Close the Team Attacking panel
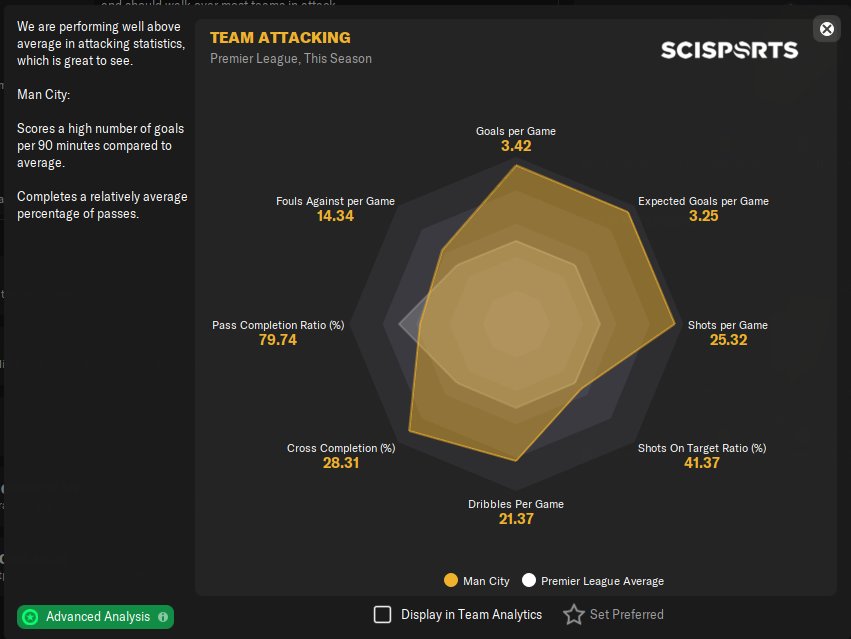The height and width of the screenshot is (639, 851). [x=827, y=29]
